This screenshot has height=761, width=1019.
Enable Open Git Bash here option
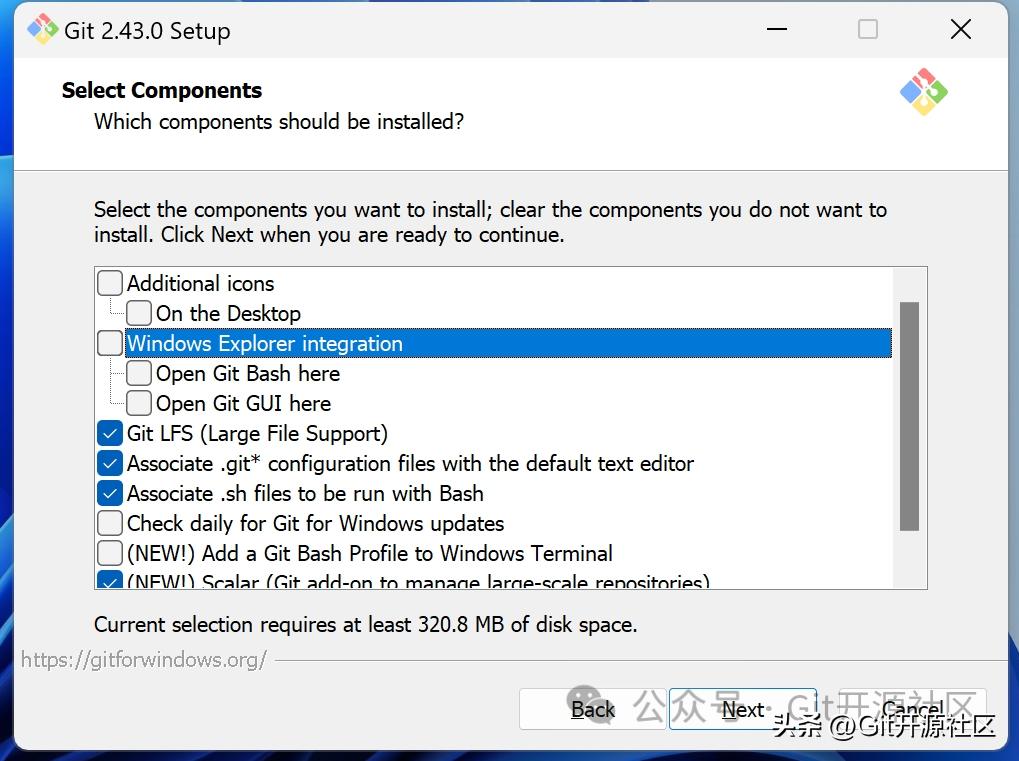point(139,373)
